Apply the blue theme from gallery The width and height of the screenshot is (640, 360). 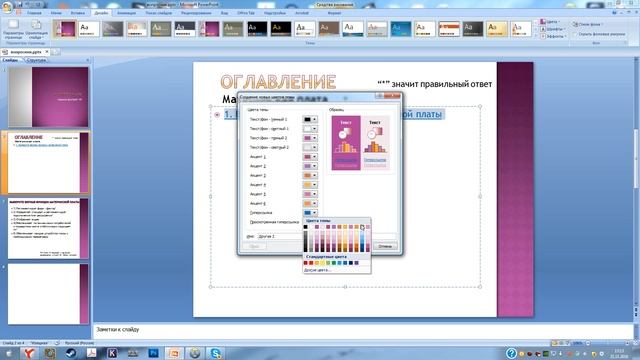point(401,29)
